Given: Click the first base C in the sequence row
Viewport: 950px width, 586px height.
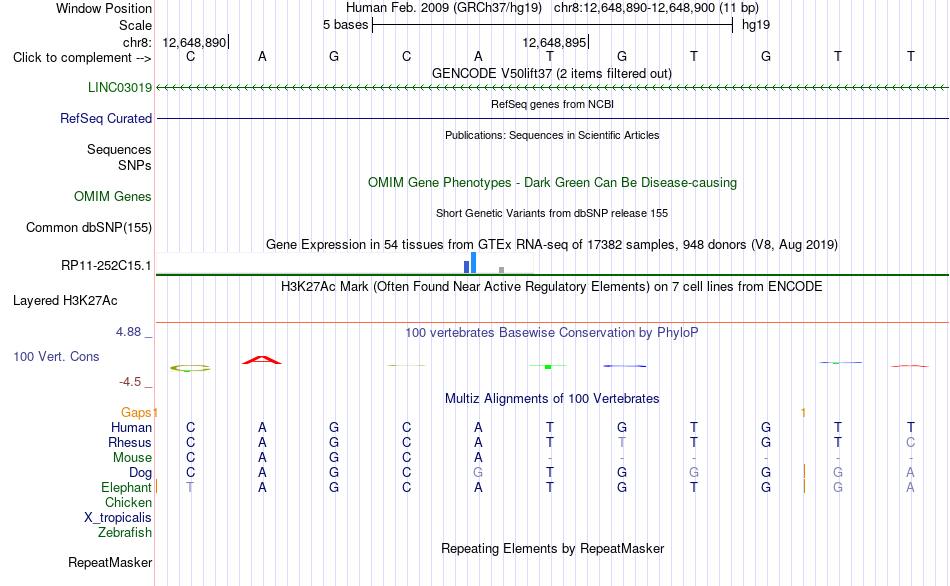Looking at the screenshot, I should coord(190,56).
